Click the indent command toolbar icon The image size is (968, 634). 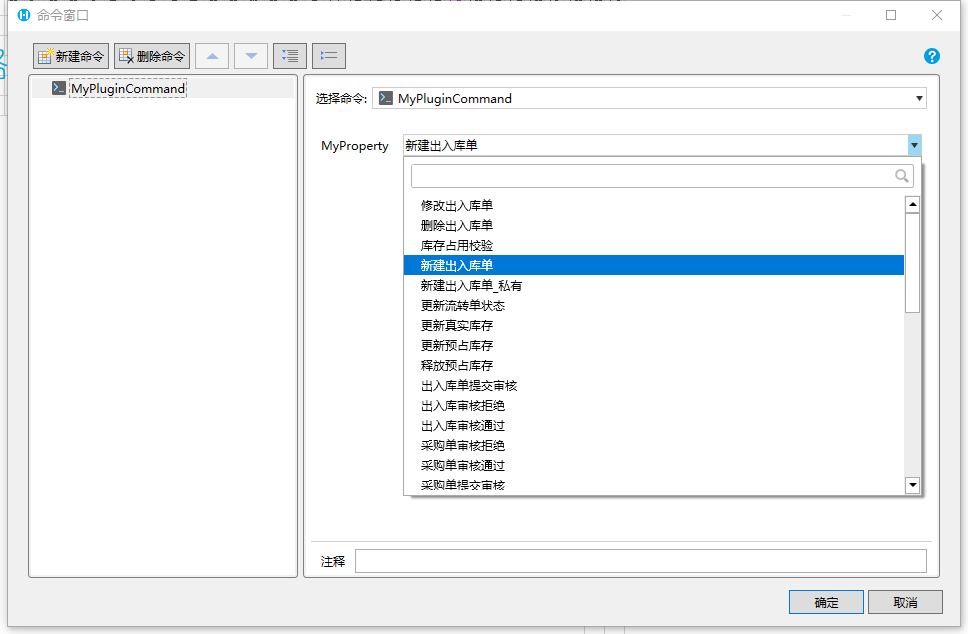tap(290, 56)
